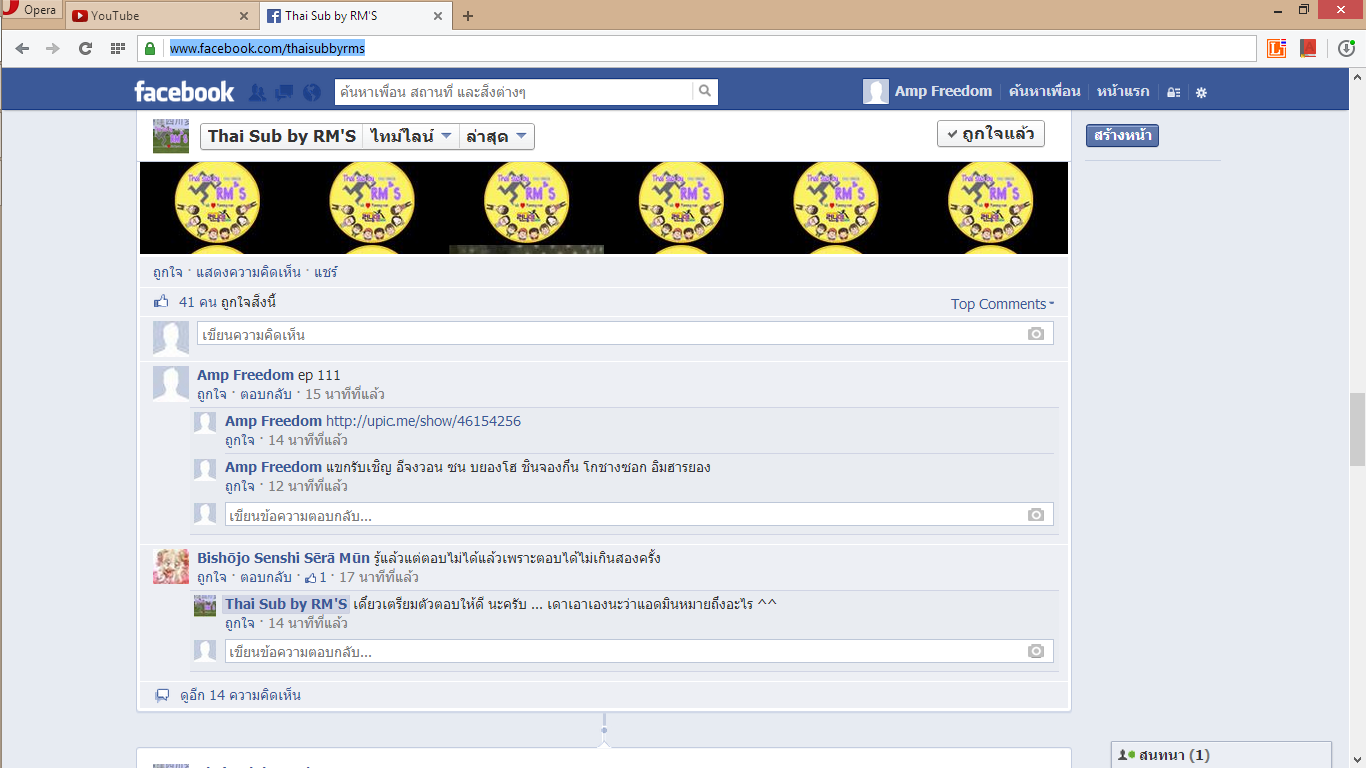Click the green padlock security badge
1366x768 pixels.
[x=150, y=48]
